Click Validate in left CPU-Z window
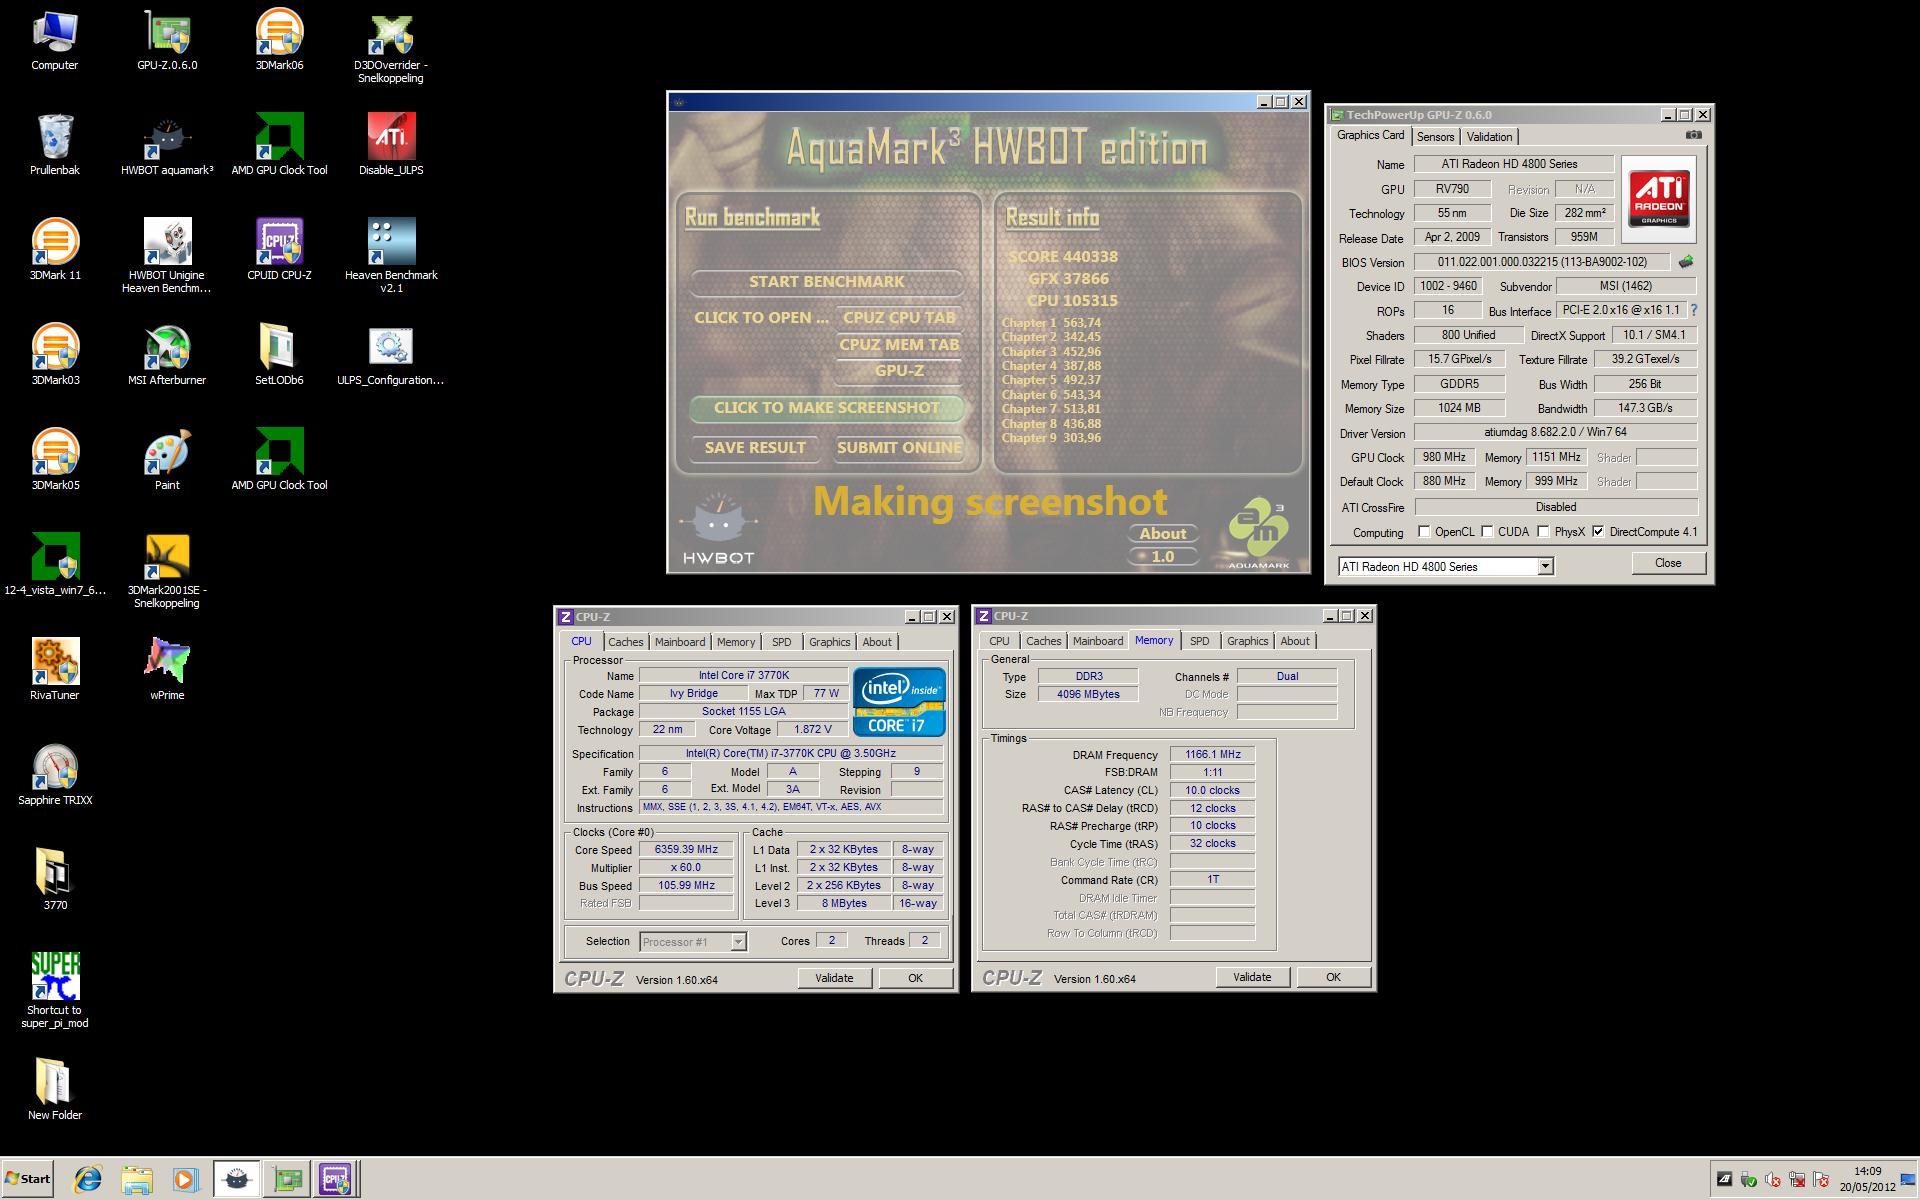Viewport: 1920px width, 1200px height. point(834,978)
